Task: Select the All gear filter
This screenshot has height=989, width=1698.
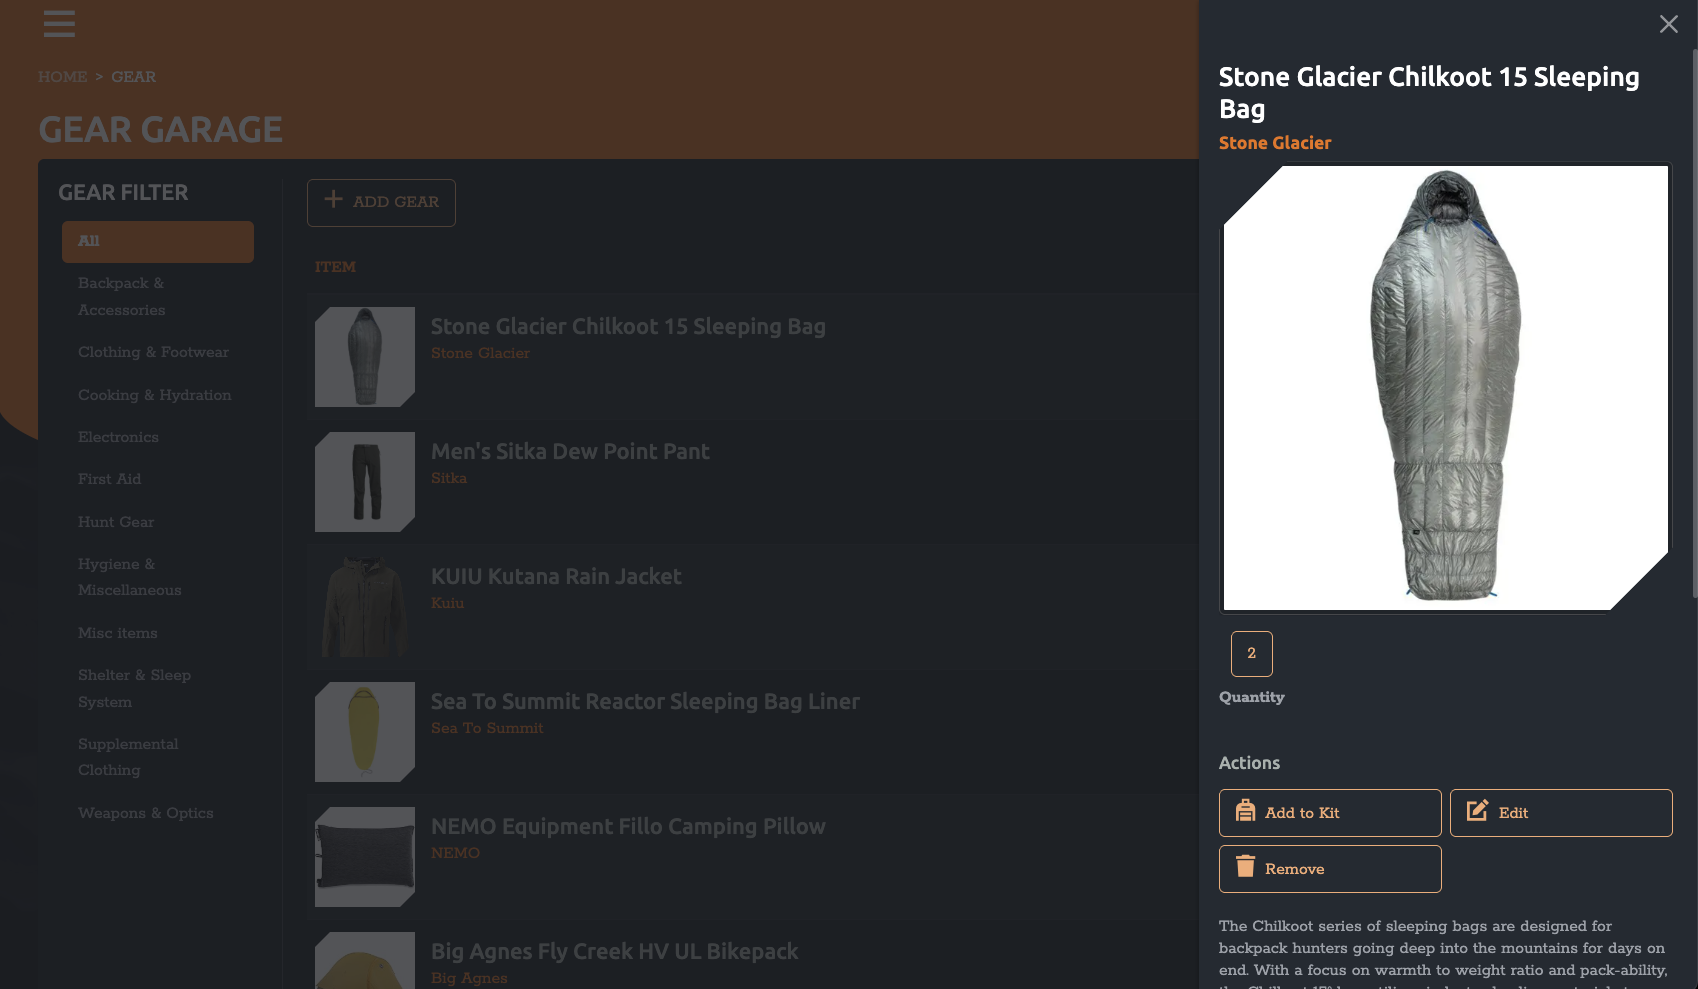Action: pos(158,242)
